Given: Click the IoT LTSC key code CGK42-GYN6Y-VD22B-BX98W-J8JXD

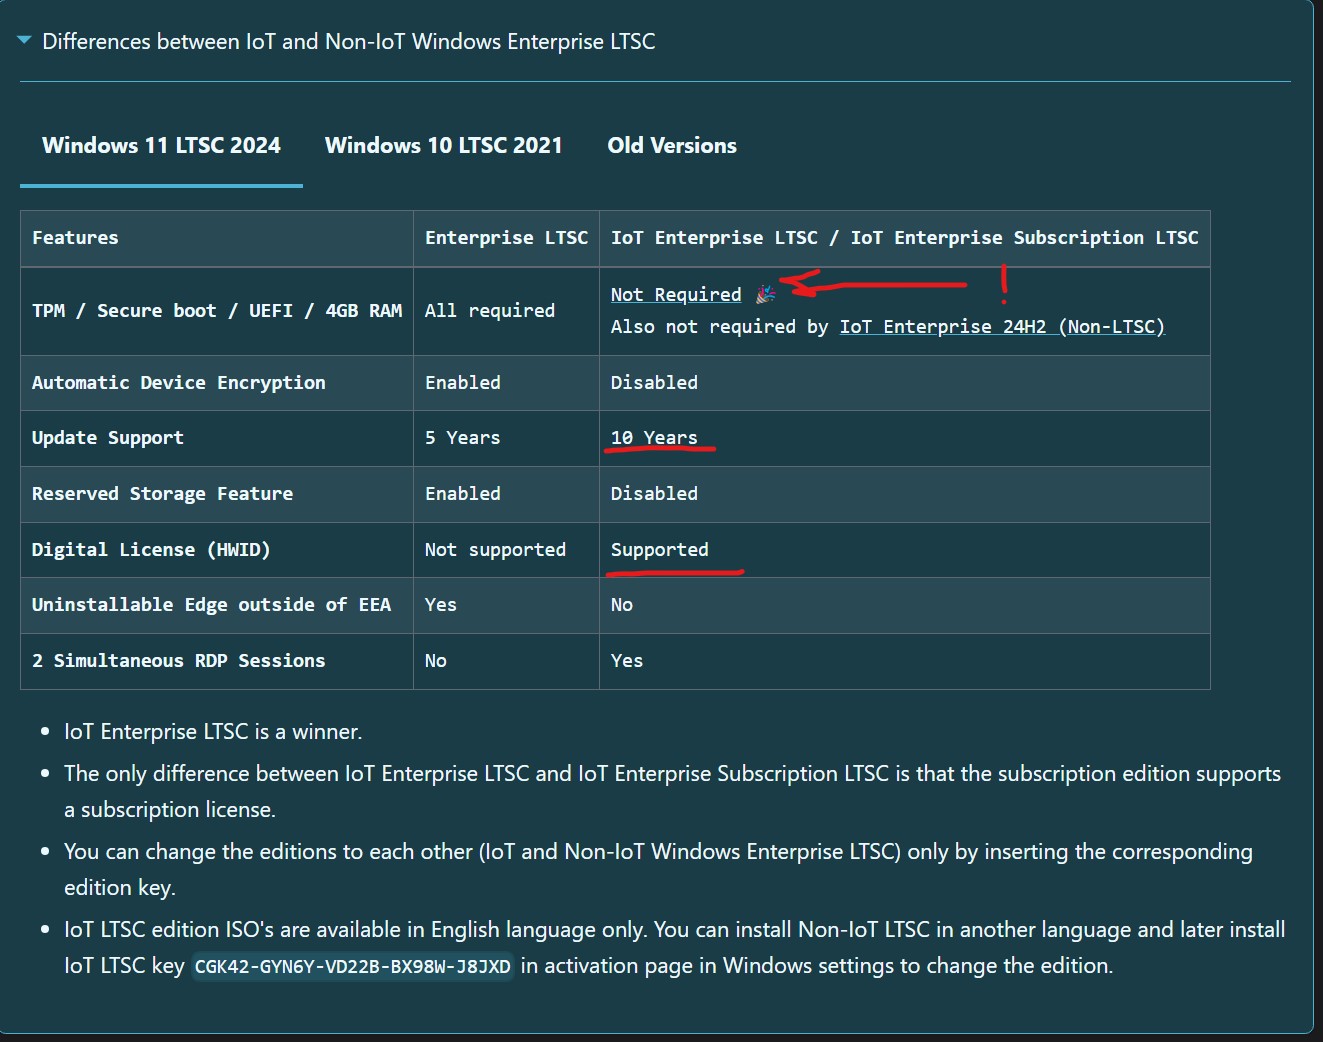Looking at the screenshot, I should coord(352,967).
